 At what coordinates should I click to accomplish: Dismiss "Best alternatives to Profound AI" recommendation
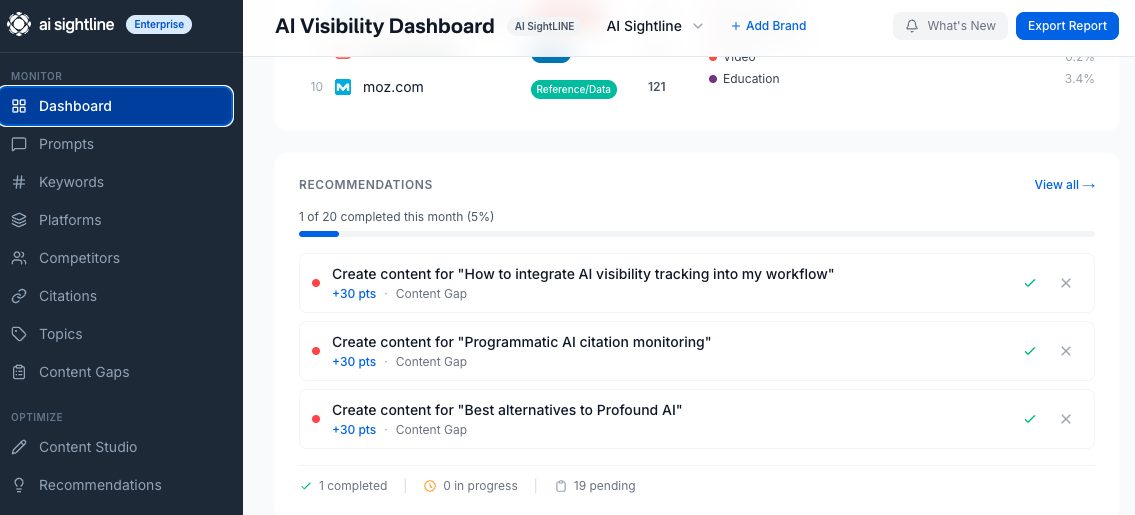click(1065, 419)
